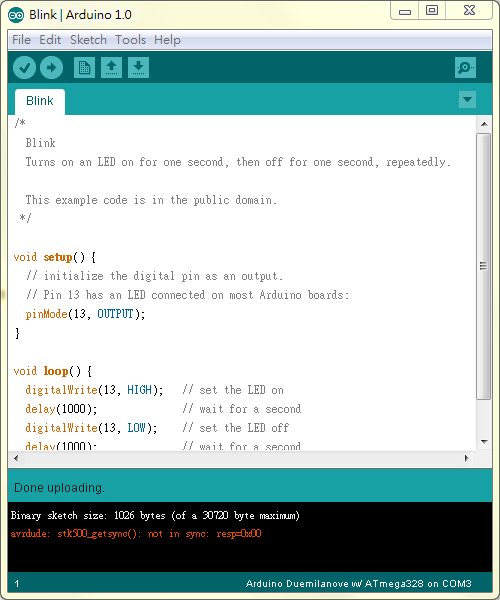Click the Arduino logo in the title bar

coord(16,15)
